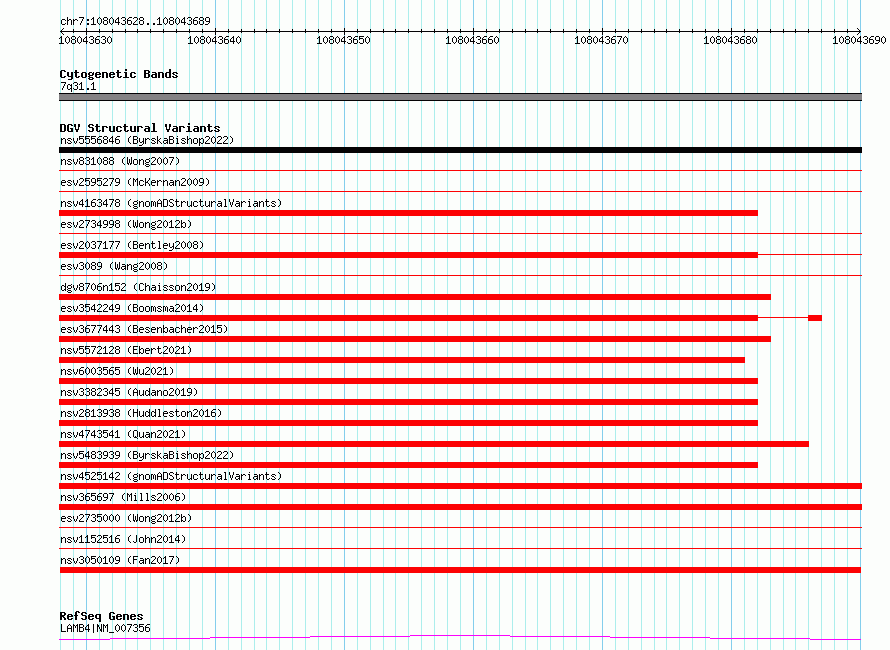890x650 pixels.
Task: Click ruler position 108043660
Action: point(472,40)
